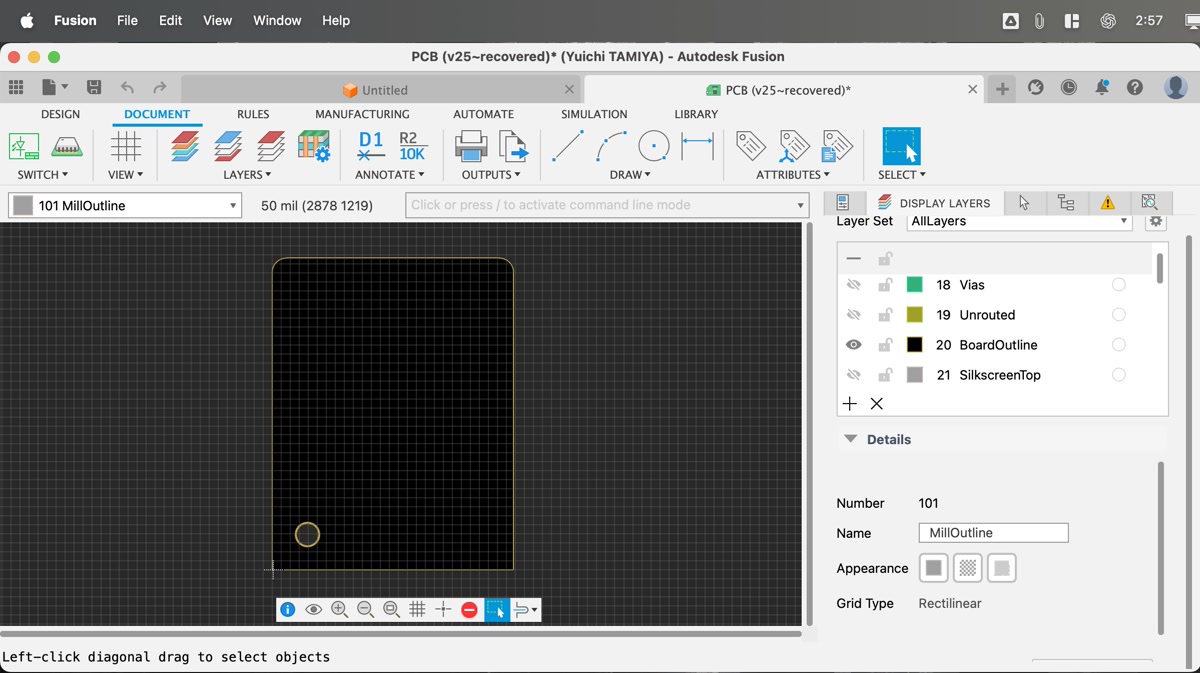Expand the SWITCH menu
Image resolution: width=1200 pixels, height=673 pixels.
point(43,174)
